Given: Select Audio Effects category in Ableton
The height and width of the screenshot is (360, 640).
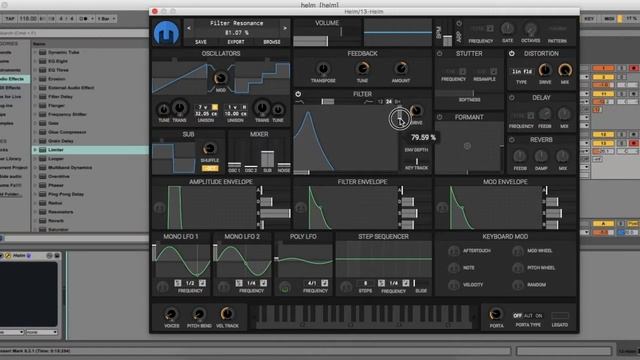Looking at the screenshot, I should point(14,79).
